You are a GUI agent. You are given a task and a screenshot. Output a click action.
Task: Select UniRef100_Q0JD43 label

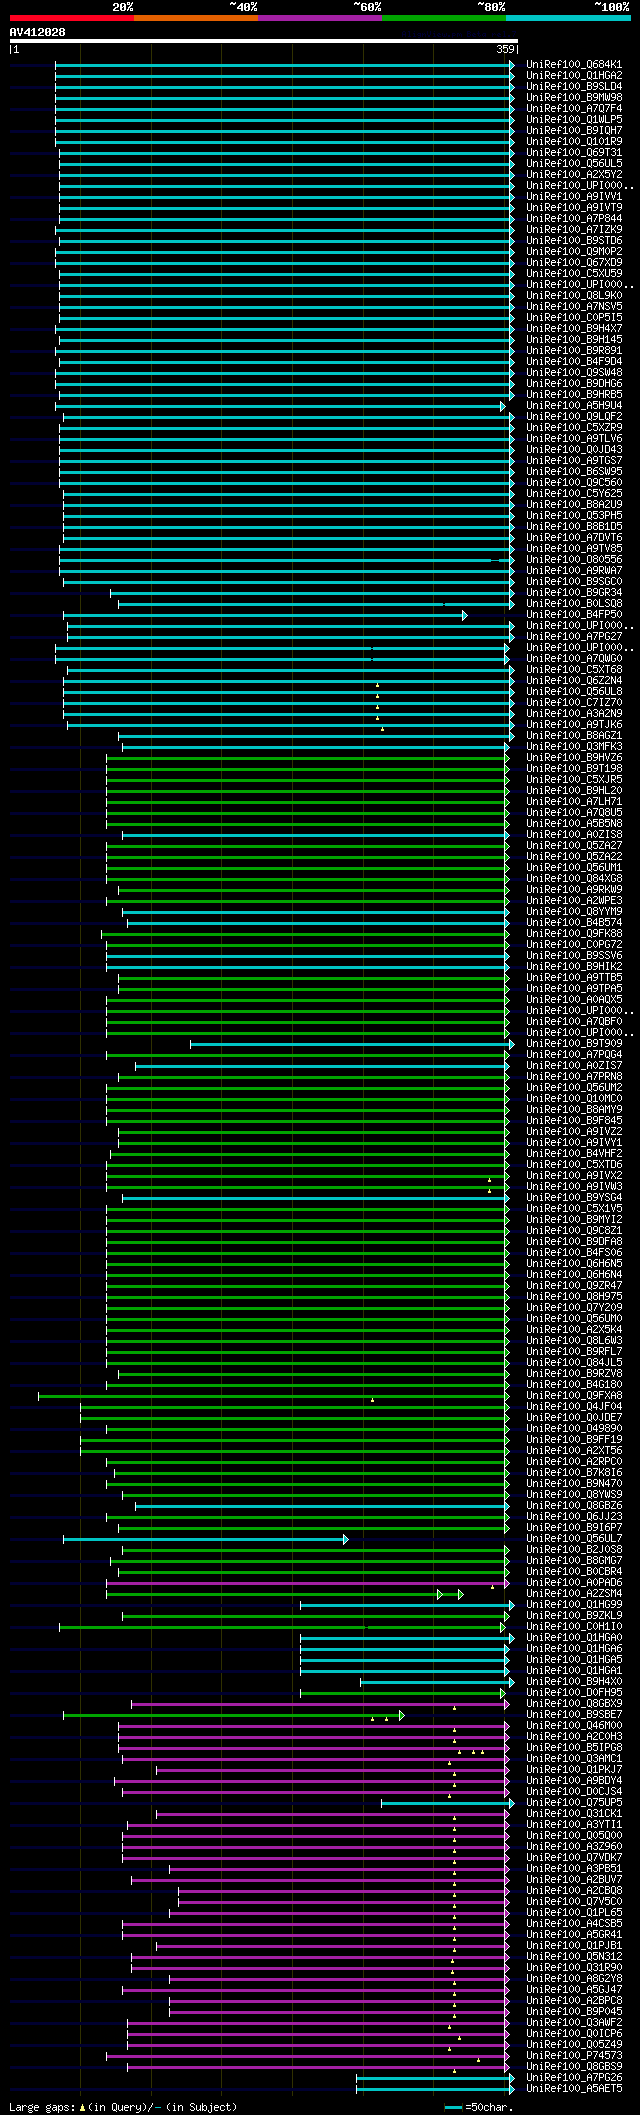click(x=574, y=449)
